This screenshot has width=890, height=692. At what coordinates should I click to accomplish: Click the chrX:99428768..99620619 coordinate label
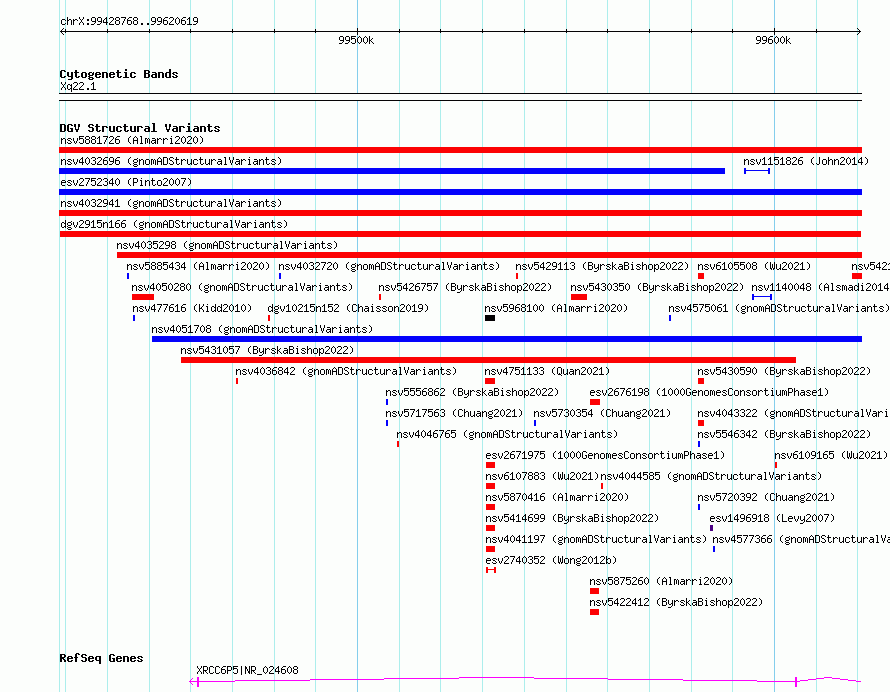(x=129, y=22)
